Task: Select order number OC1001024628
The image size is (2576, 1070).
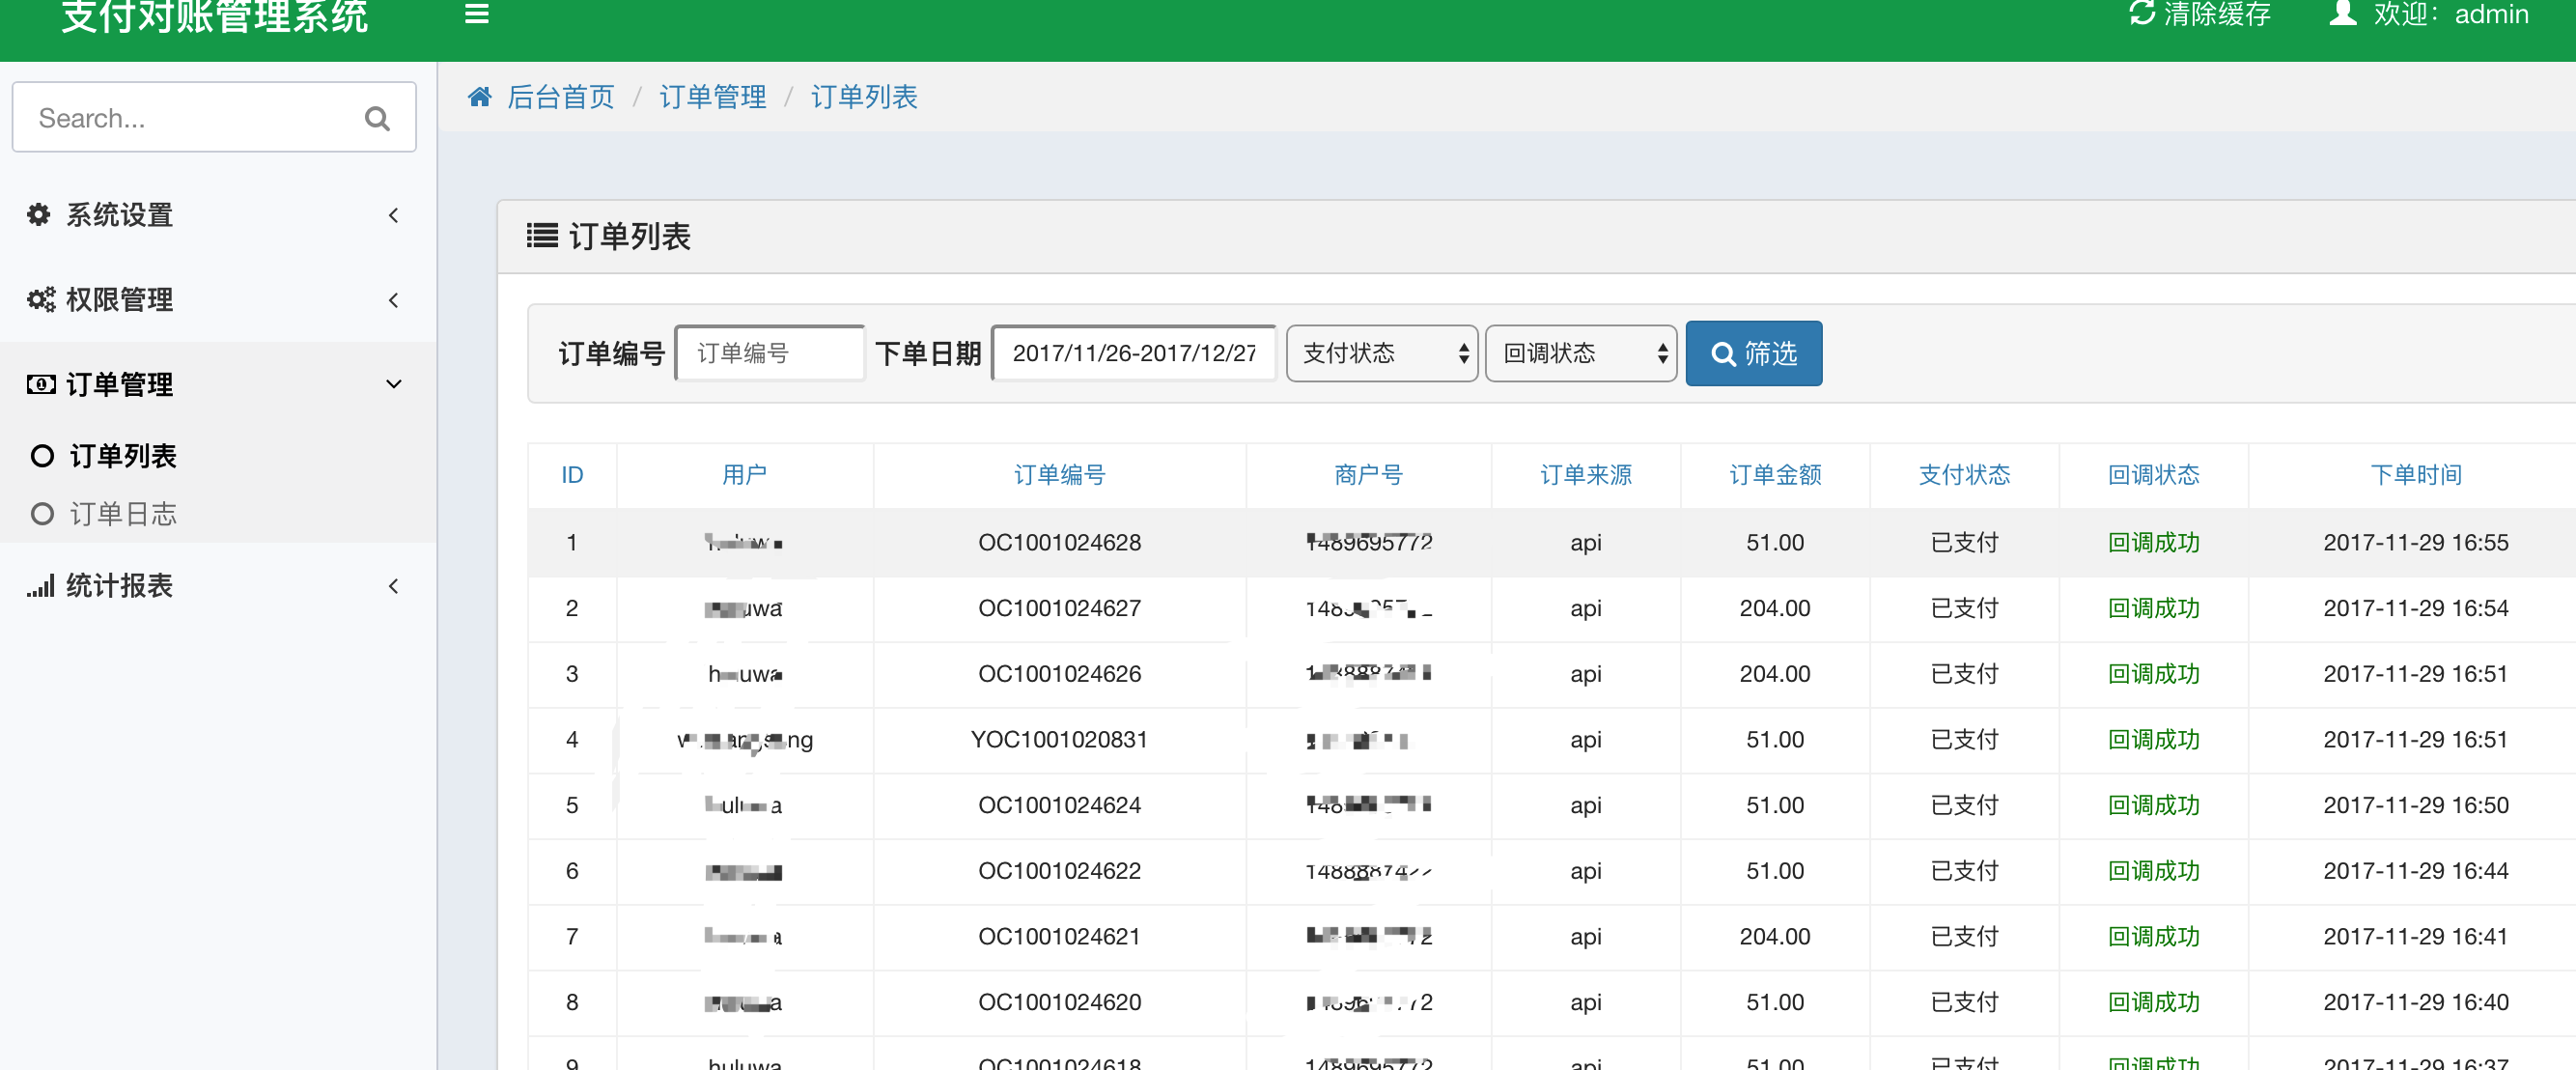Action: pos(1059,543)
